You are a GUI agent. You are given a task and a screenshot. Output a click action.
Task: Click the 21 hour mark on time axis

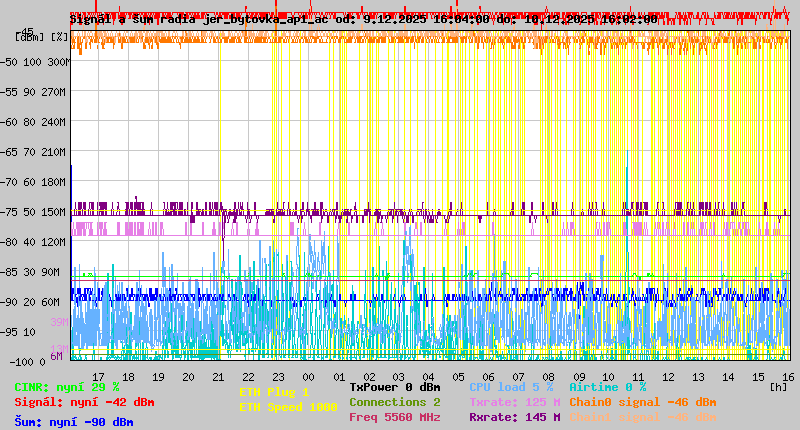pos(218,377)
